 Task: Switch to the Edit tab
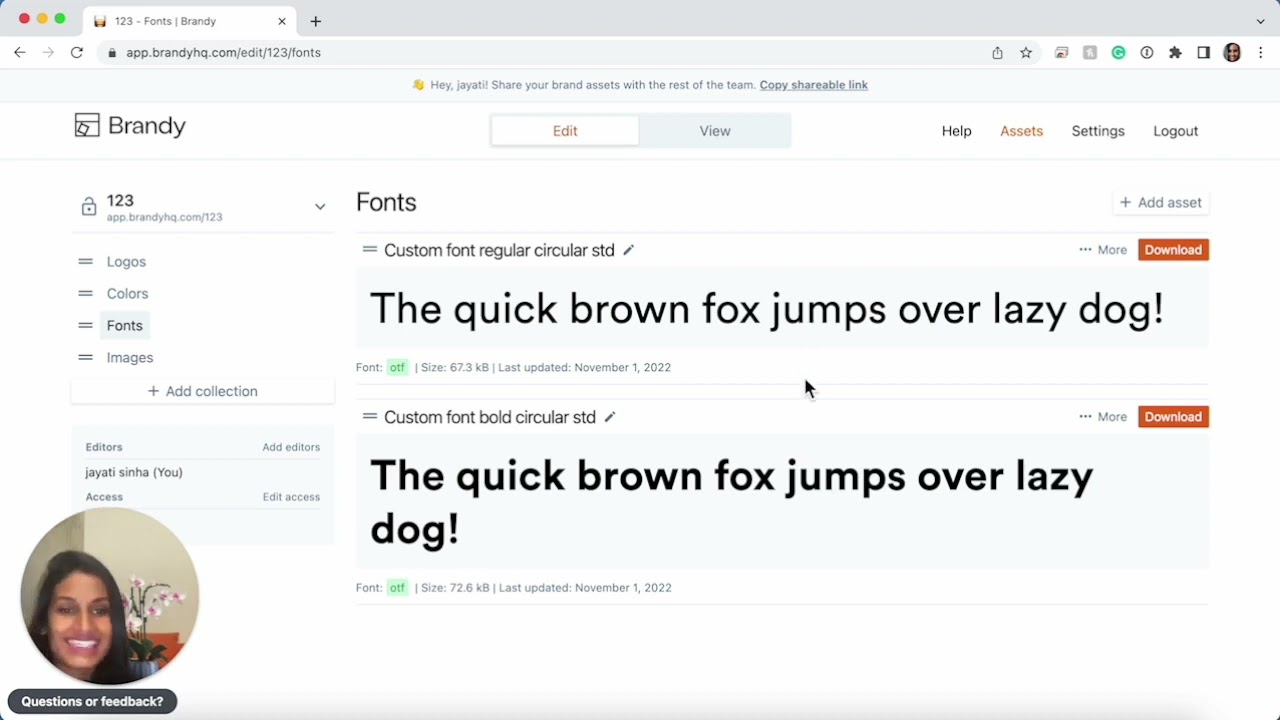click(565, 131)
